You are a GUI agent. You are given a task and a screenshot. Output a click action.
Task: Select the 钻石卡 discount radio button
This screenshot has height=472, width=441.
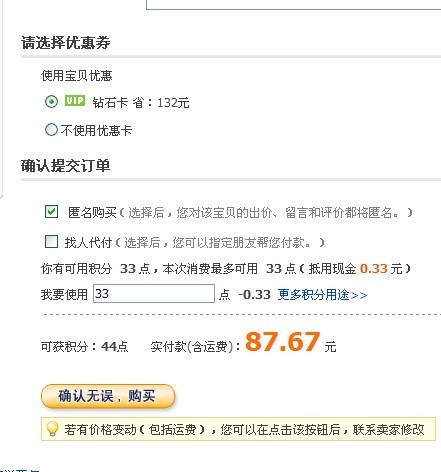click(x=51, y=101)
